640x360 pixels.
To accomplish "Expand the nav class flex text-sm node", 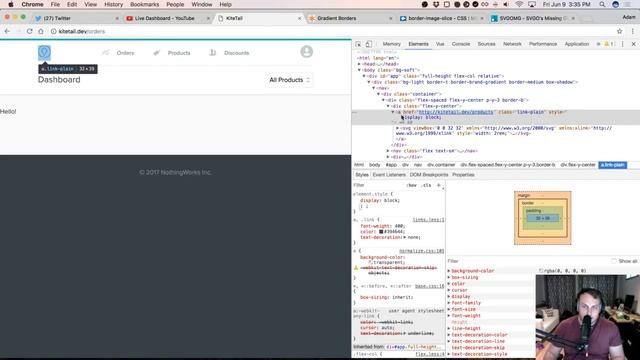I will [x=388, y=151].
